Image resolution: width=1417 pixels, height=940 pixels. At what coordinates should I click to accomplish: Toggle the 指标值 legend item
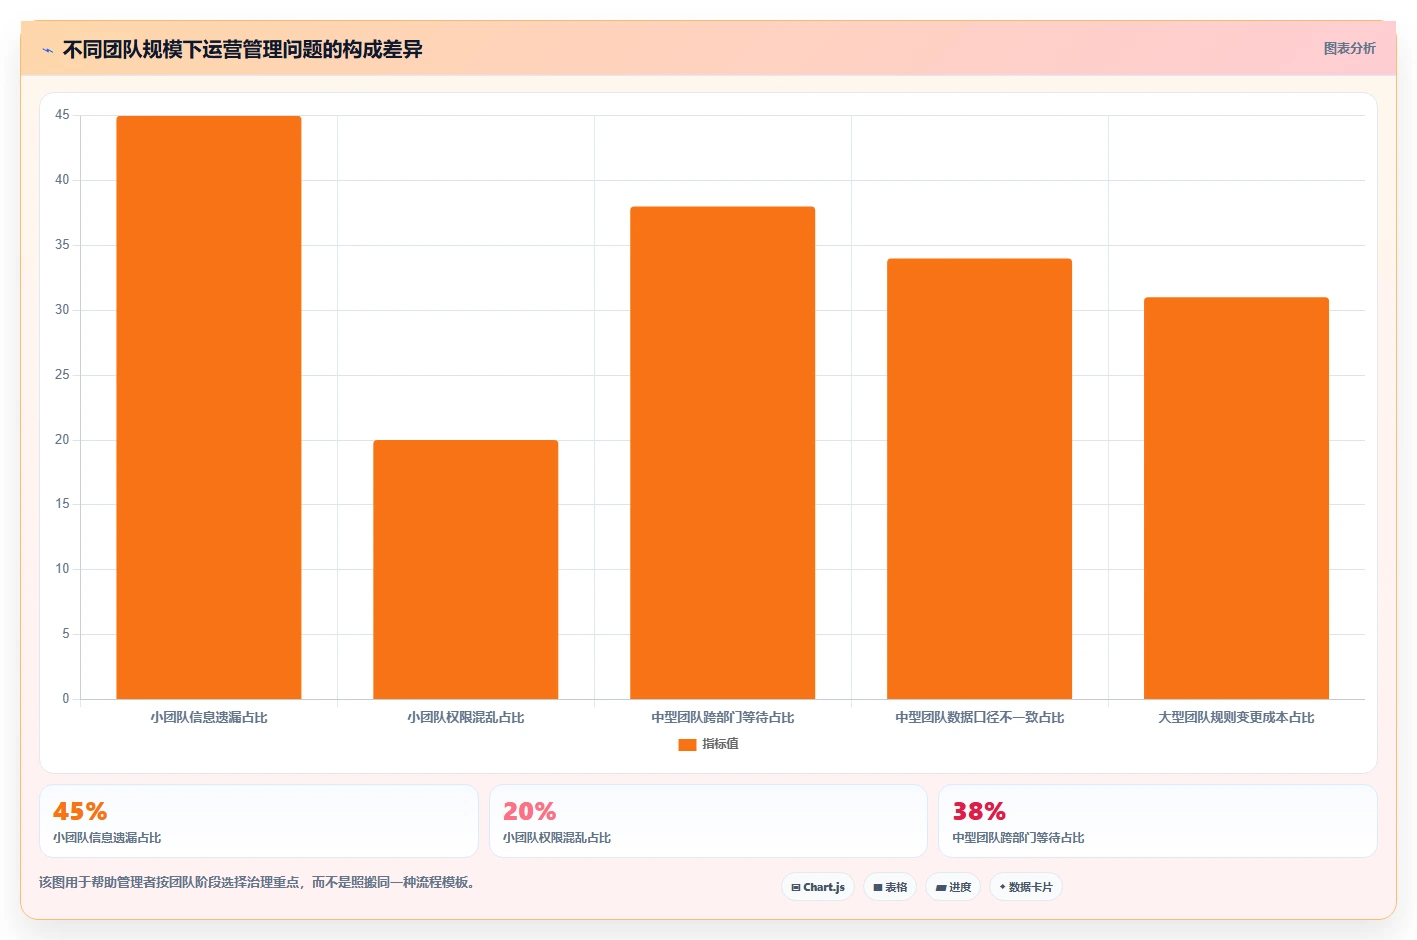point(708,744)
